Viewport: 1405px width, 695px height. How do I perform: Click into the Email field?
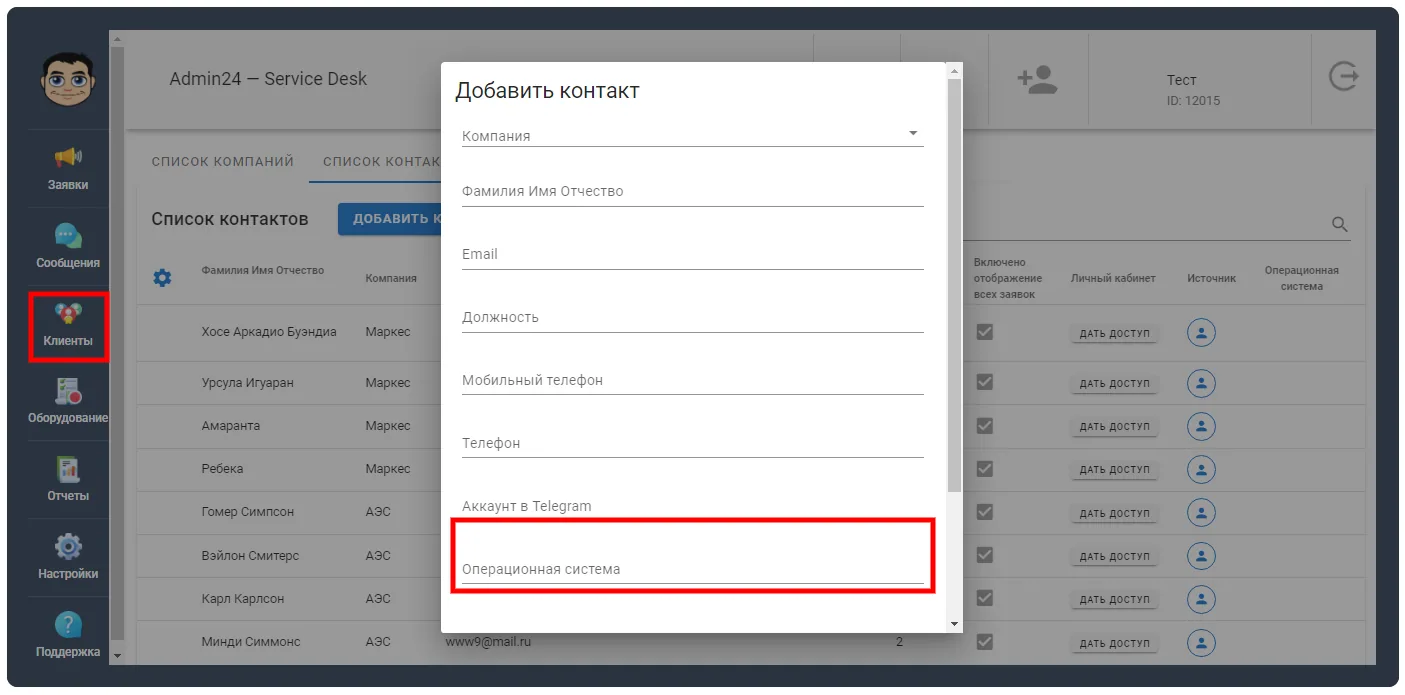(x=692, y=254)
